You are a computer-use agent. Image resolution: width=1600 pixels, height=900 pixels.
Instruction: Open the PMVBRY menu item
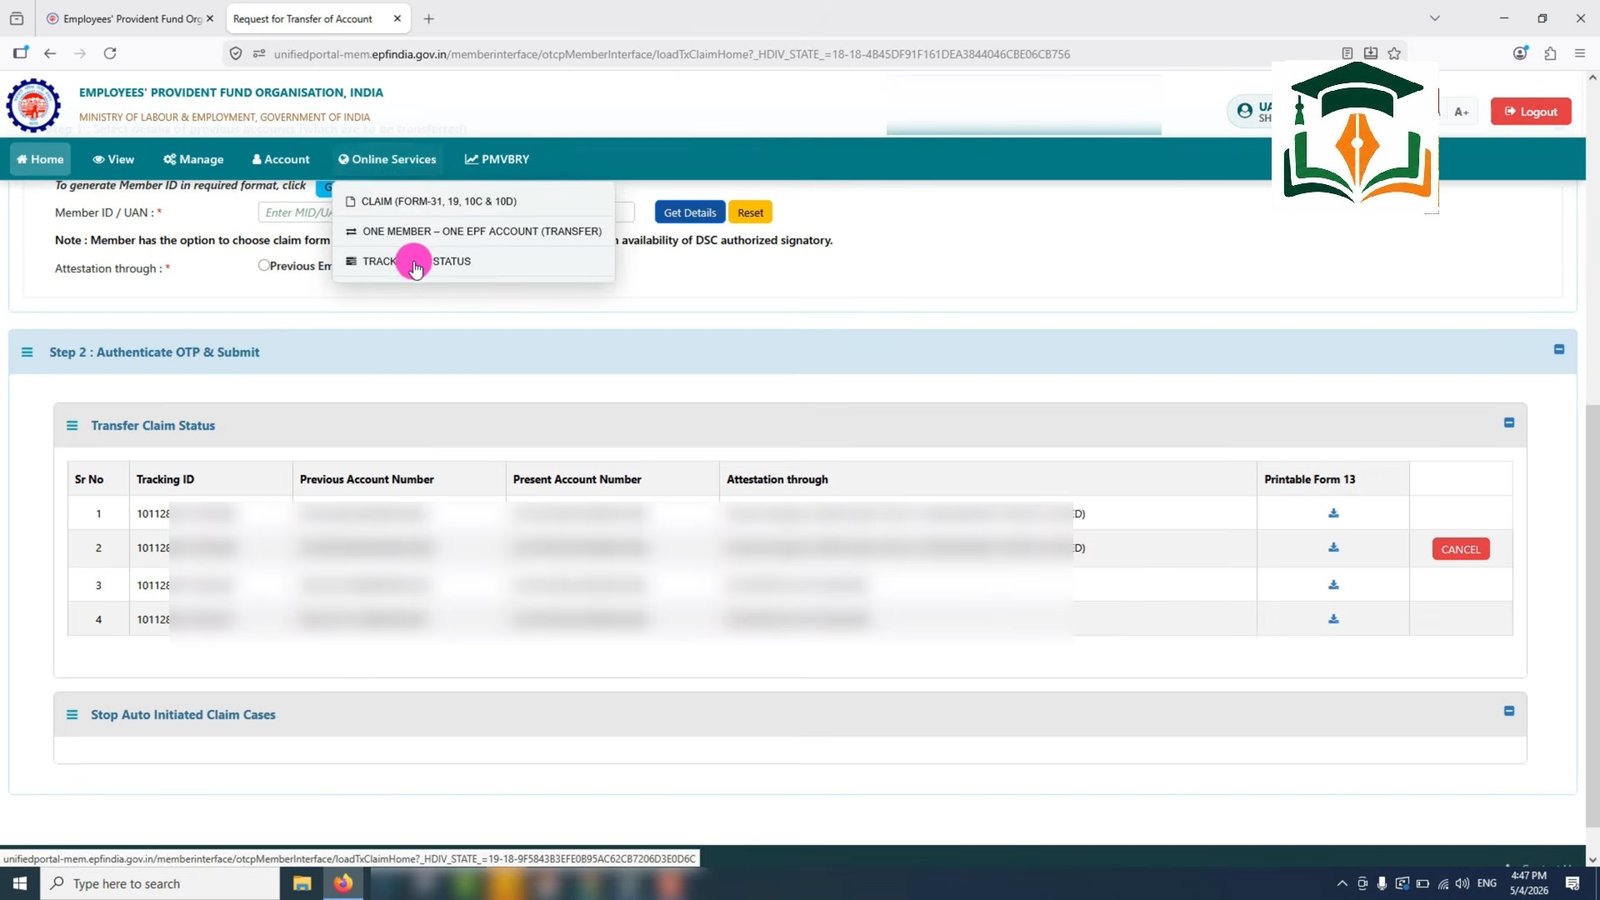[x=497, y=159]
